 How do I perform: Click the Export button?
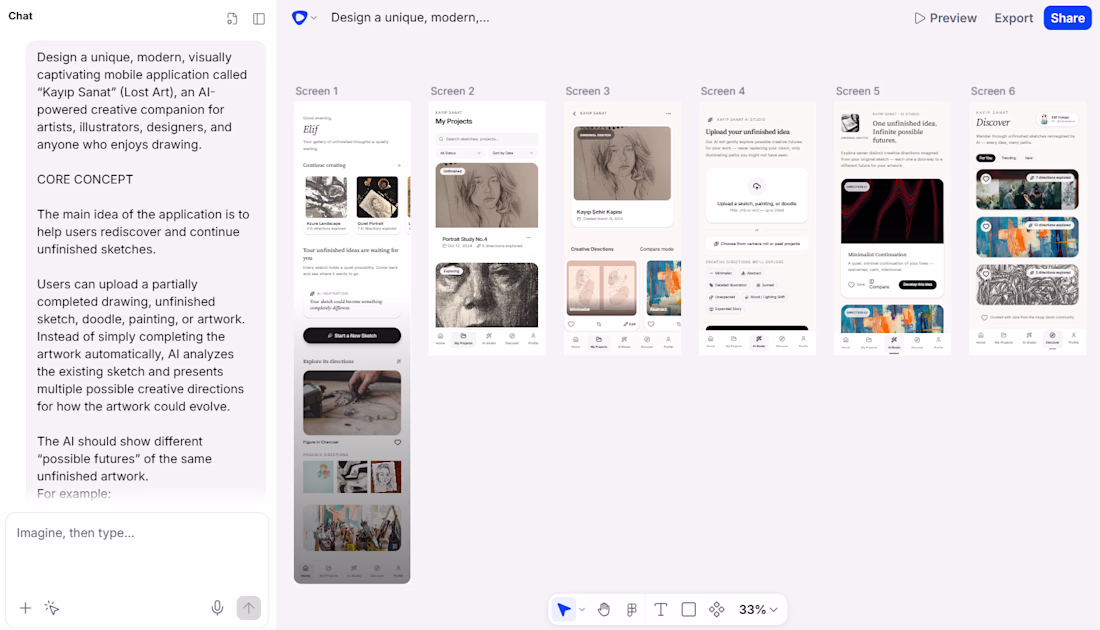[x=1014, y=18]
